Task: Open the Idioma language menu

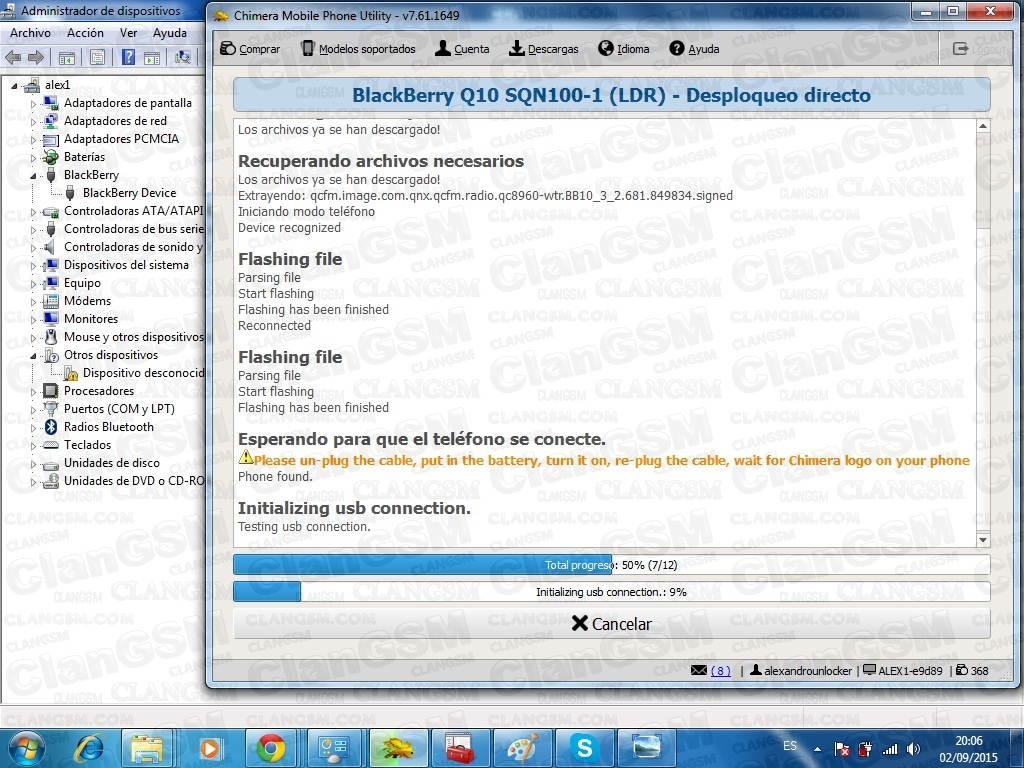Action: pyautogui.click(x=624, y=49)
